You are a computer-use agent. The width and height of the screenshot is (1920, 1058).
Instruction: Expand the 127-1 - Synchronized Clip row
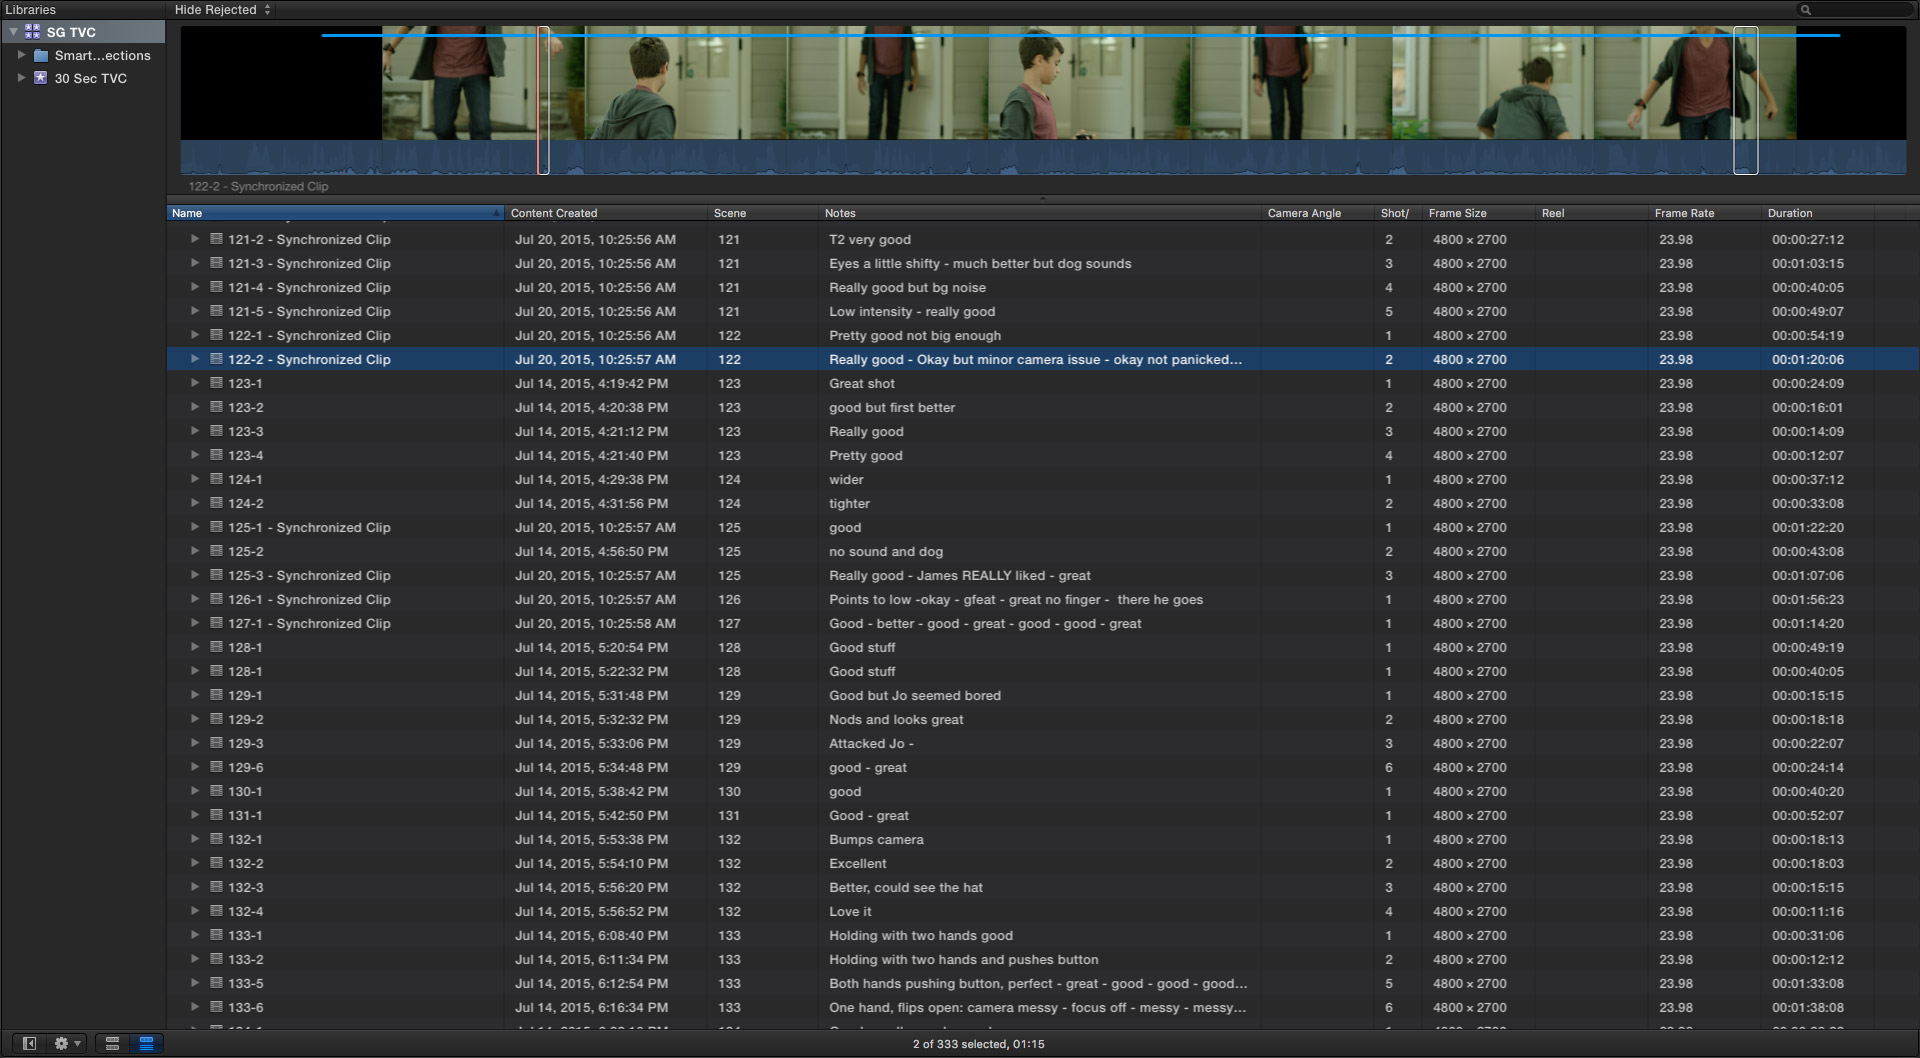pyautogui.click(x=195, y=623)
